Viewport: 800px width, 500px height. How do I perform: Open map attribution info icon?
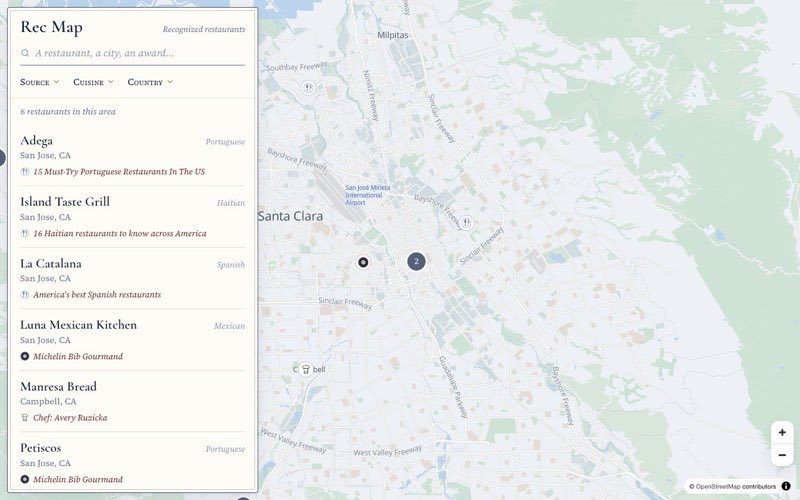click(786, 486)
